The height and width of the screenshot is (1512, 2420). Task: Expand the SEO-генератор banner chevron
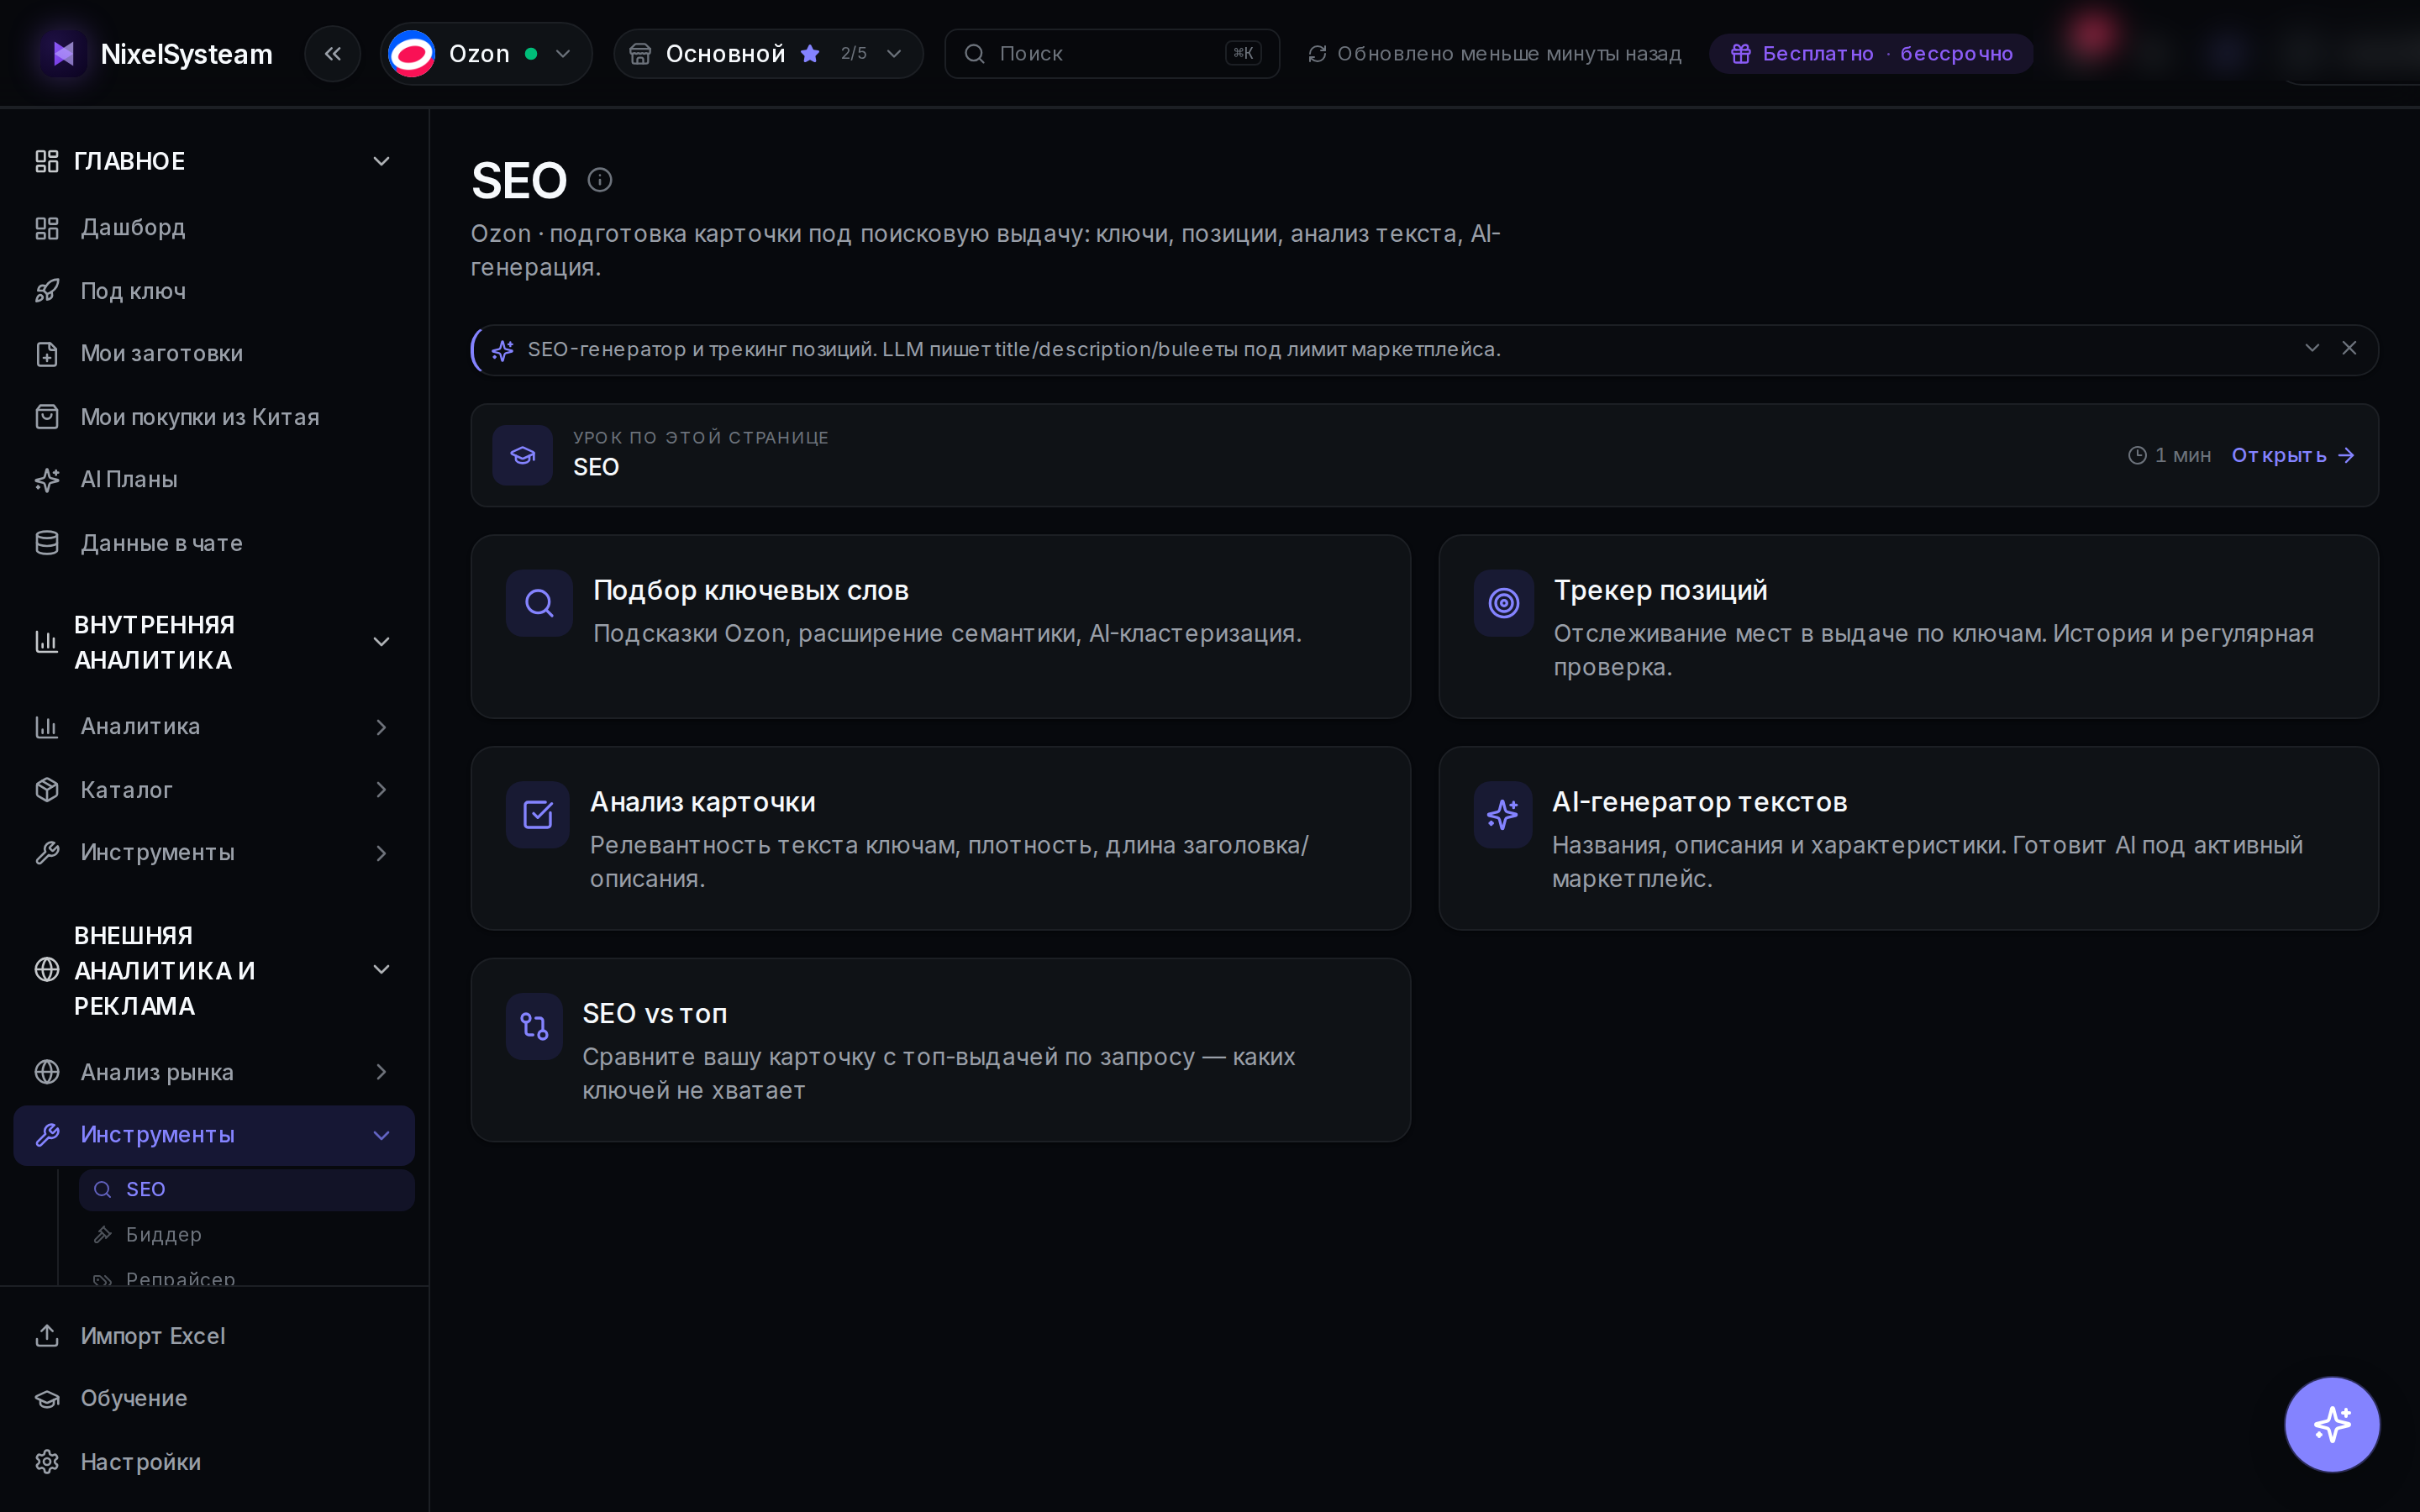coord(2312,348)
